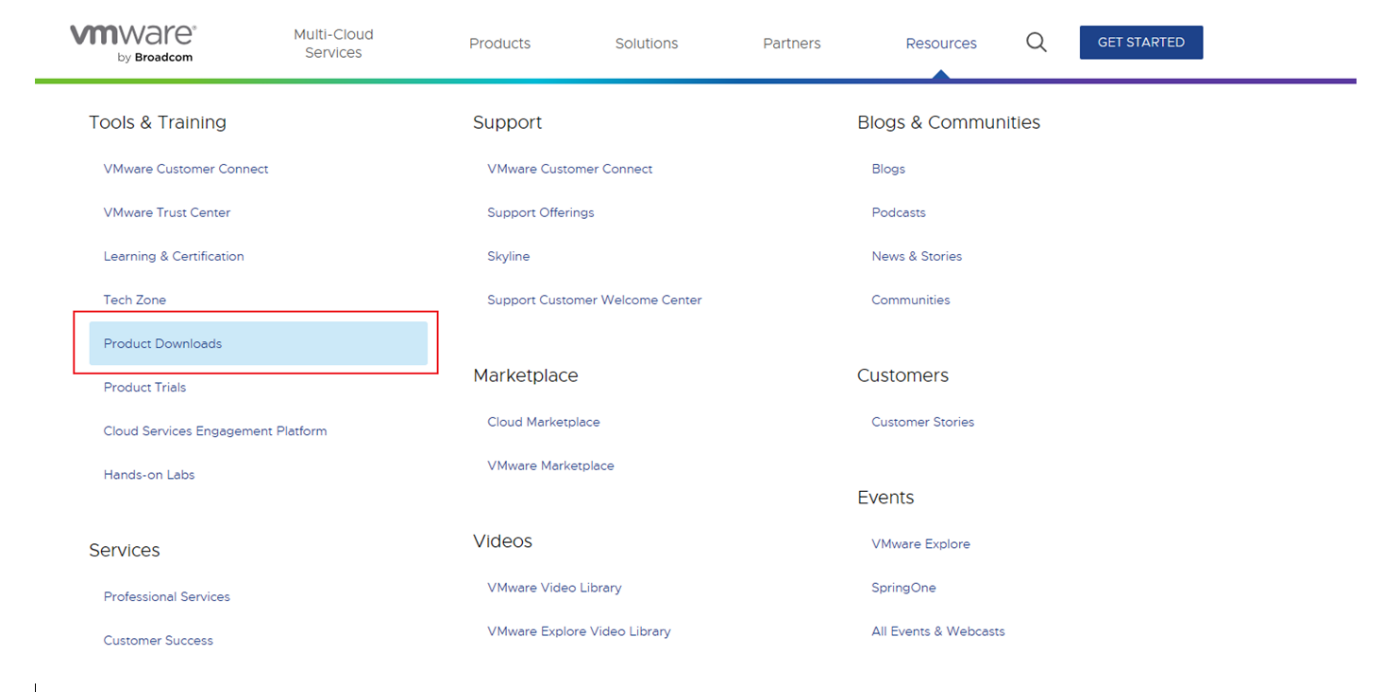Screen dimensions: 1382x692
Task: Collapse the Resources menu
Action: tap(941, 43)
